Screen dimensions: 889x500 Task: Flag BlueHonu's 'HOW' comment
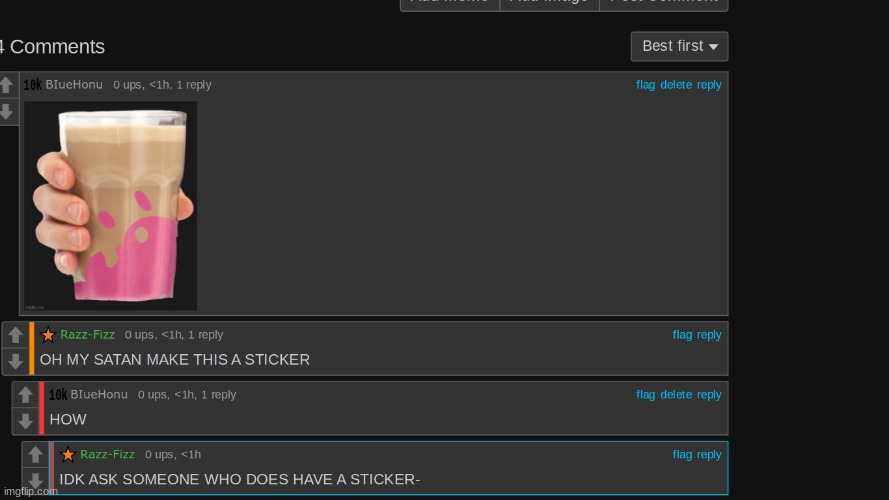click(x=645, y=395)
